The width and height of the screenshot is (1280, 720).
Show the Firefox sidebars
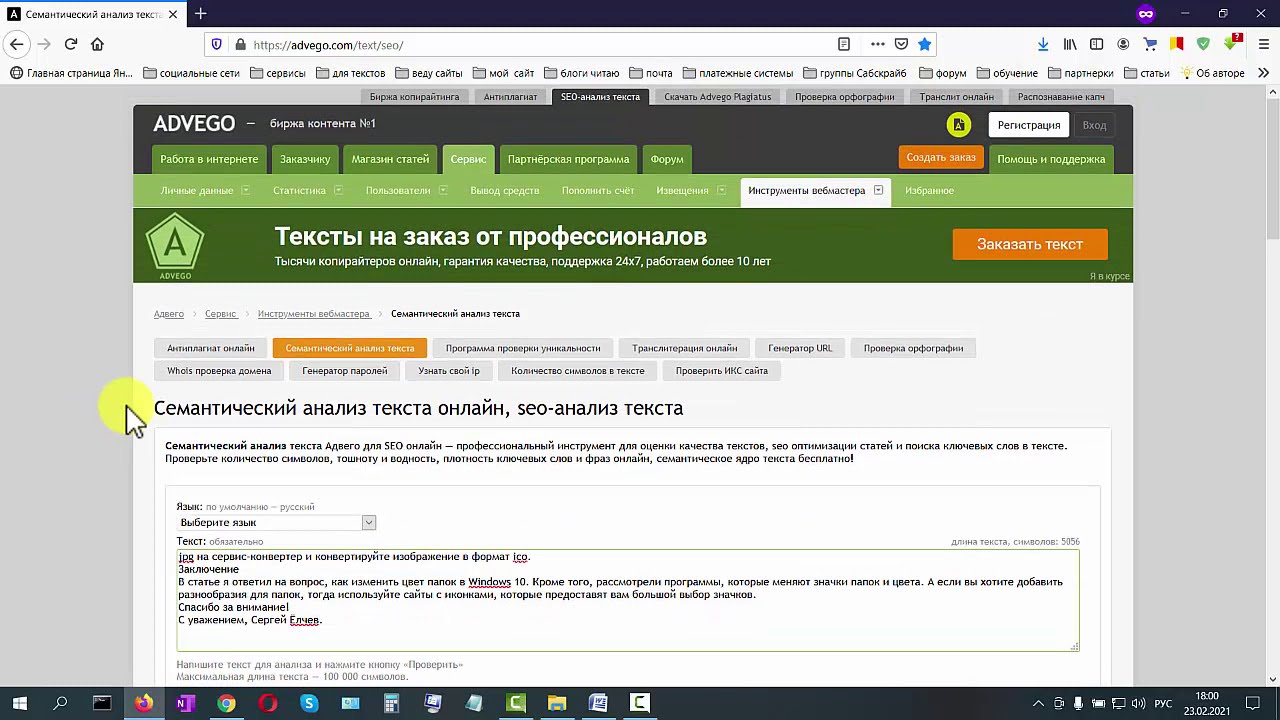tap(1097, 44)
